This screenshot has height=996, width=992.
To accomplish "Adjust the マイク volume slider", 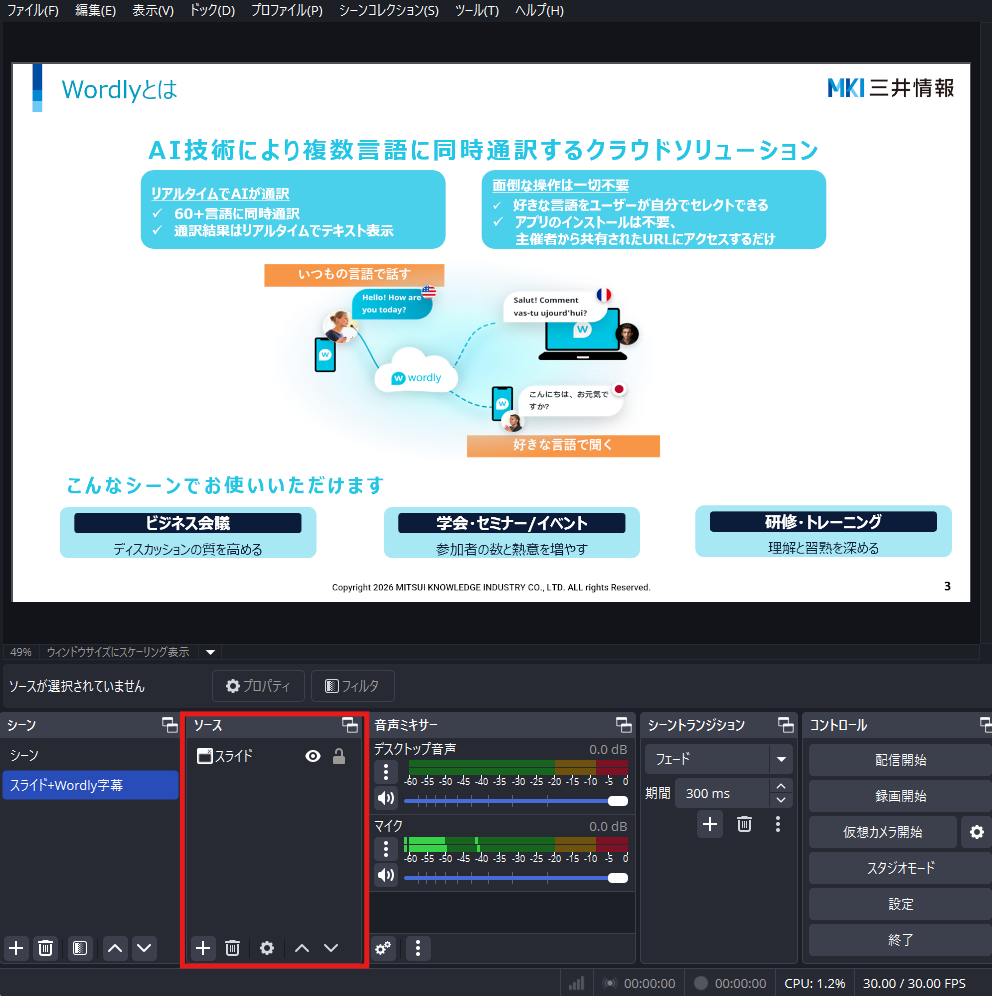I will pos(617,877).
